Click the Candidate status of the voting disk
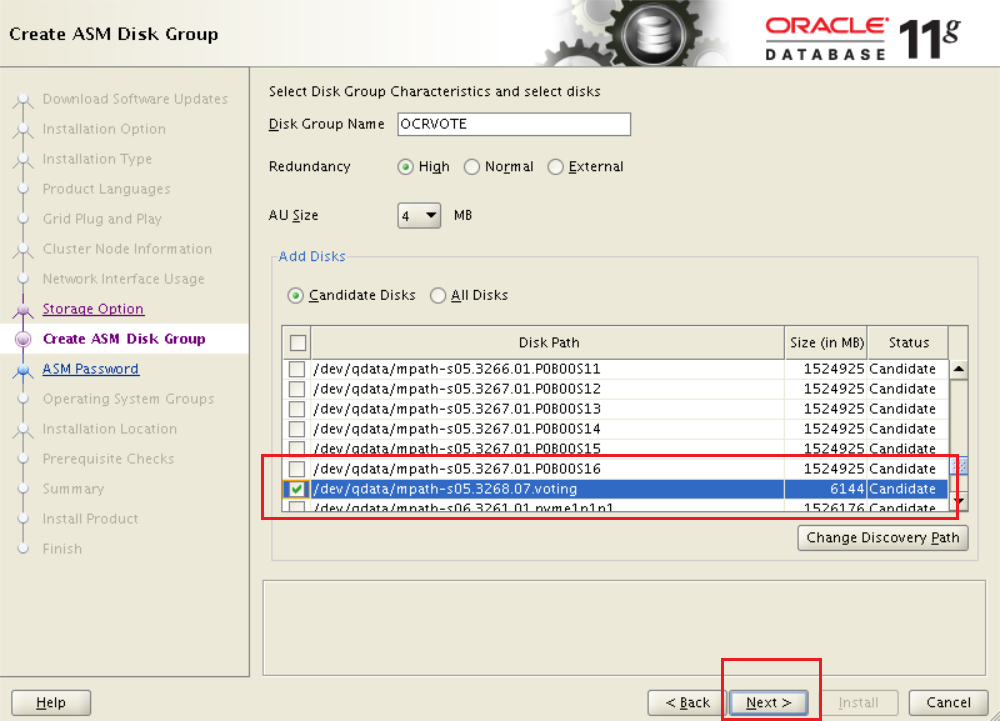This screenshot has width=1000, height=721. 902,489
